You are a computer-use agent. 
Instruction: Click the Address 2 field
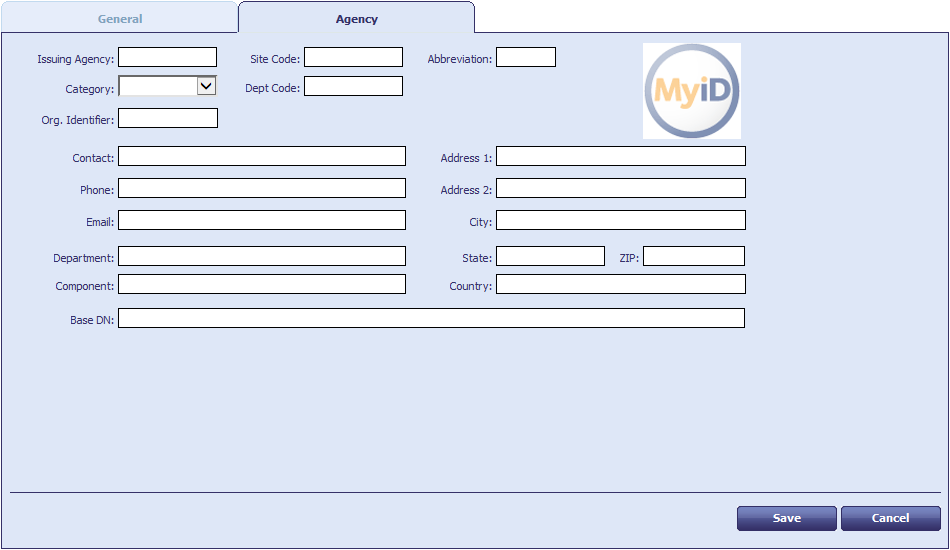pyautogui.click(x=621, y=188)
